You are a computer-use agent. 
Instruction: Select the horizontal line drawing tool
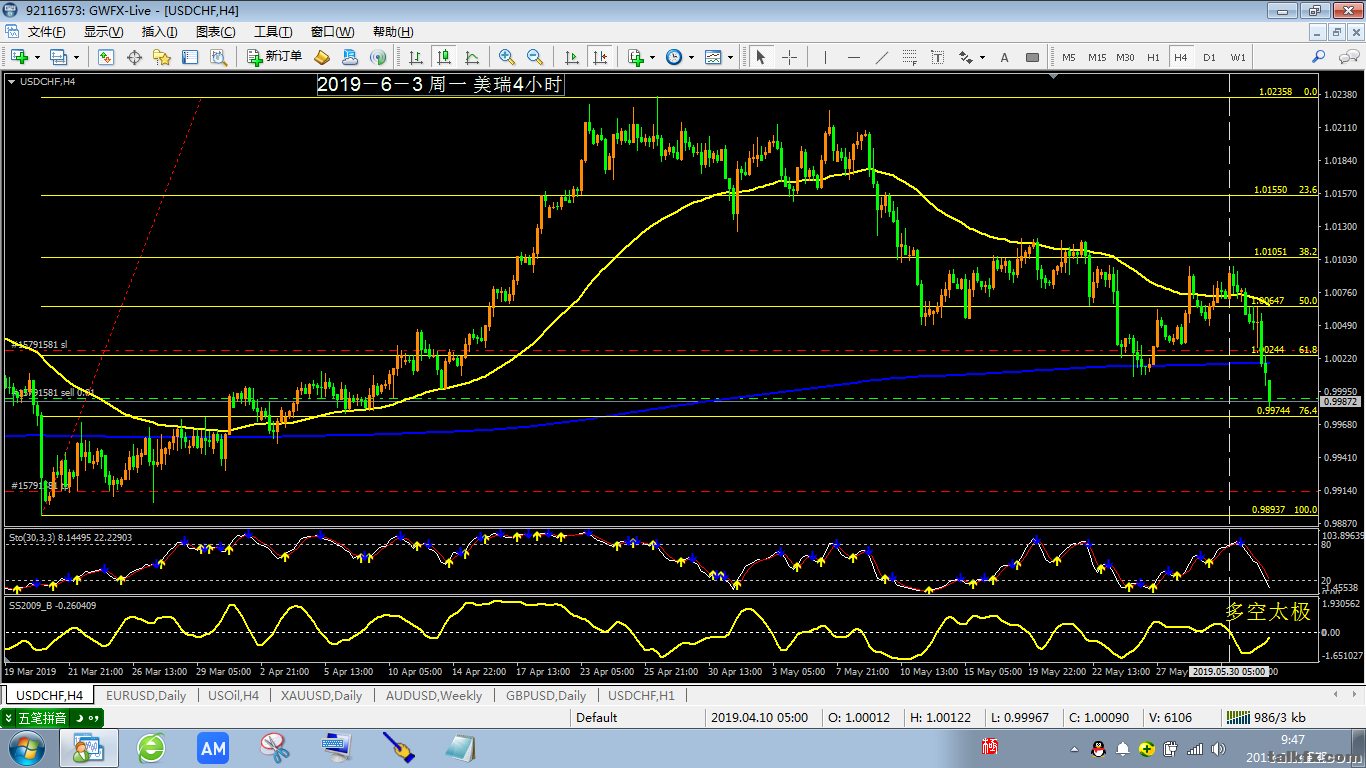[x=853, y=57]
